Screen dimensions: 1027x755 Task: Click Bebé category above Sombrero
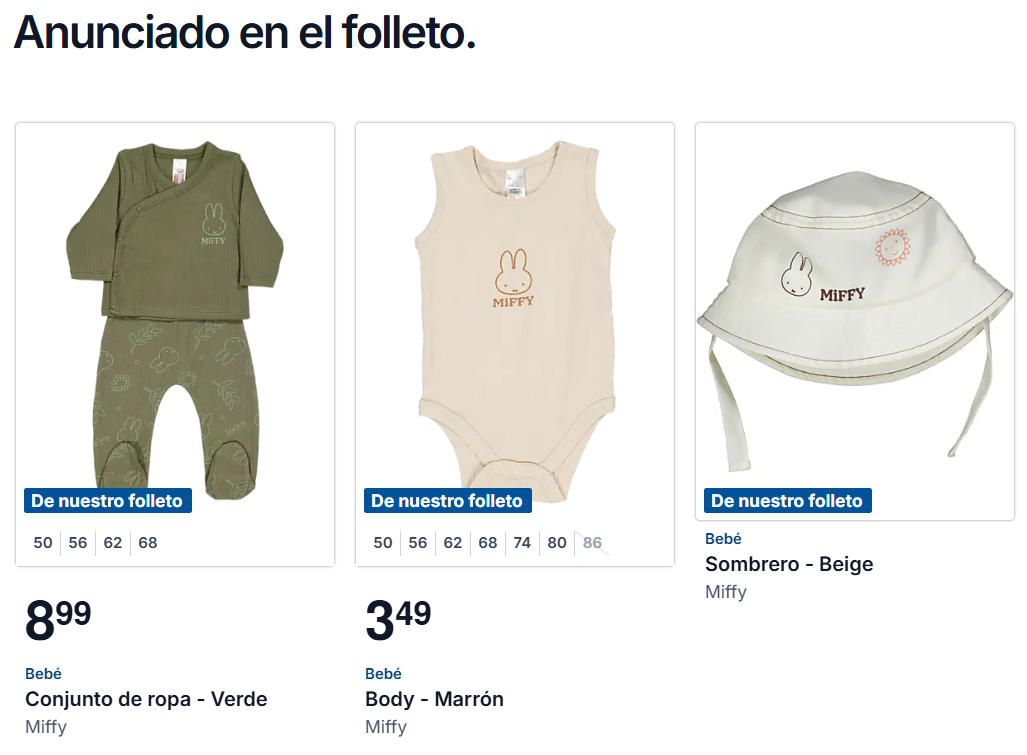pos(723,539)
